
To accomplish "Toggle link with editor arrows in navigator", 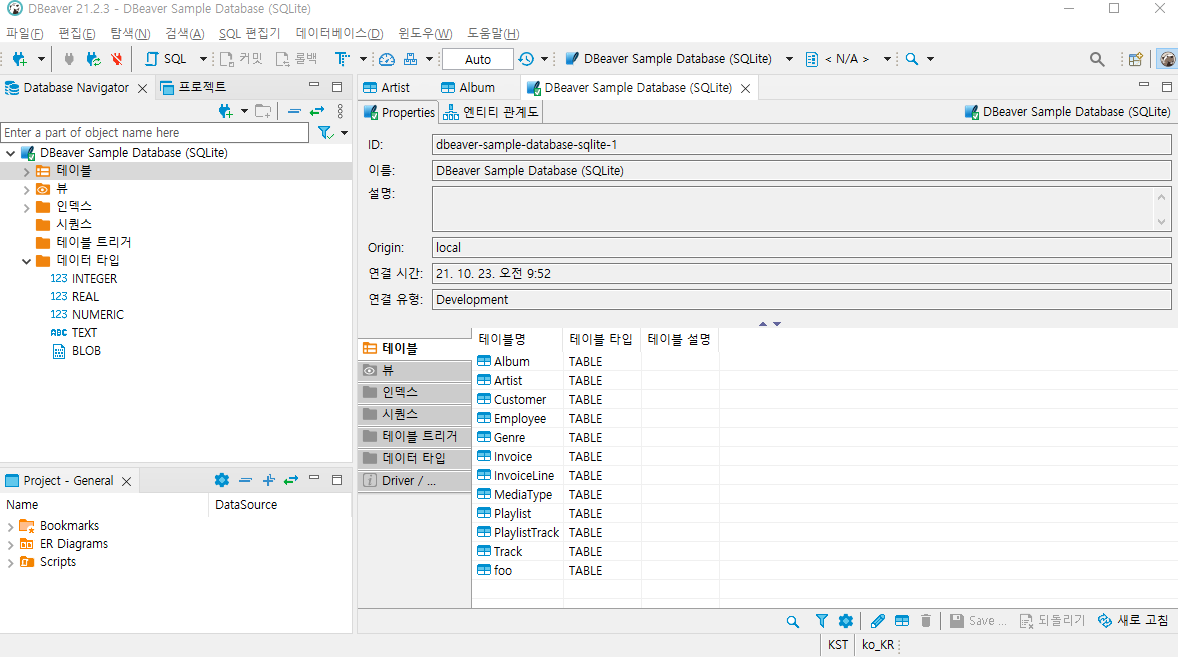I will point(317,111).
